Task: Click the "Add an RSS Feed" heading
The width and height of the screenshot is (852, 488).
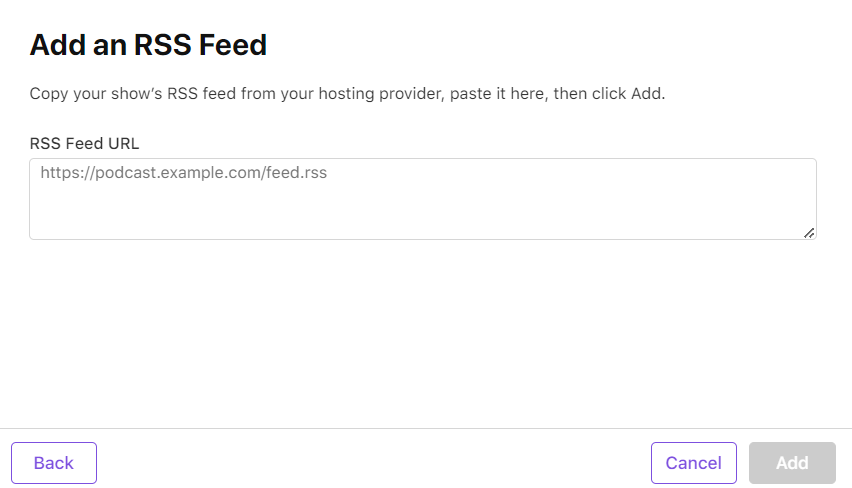Action: click(148, 45)
